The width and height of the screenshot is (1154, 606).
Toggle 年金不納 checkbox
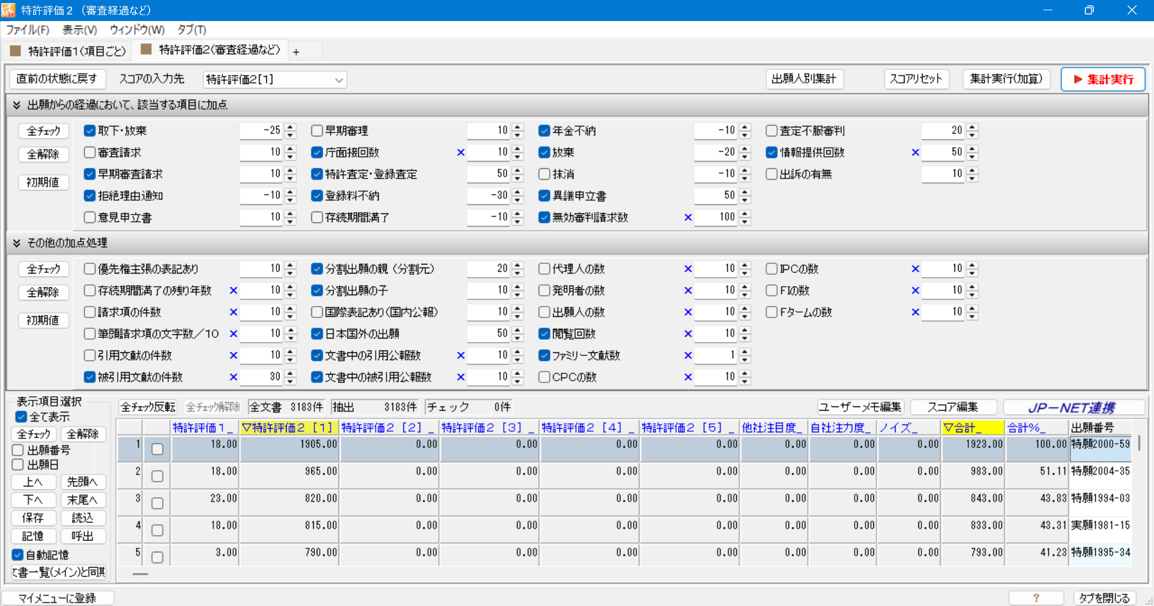545,131
